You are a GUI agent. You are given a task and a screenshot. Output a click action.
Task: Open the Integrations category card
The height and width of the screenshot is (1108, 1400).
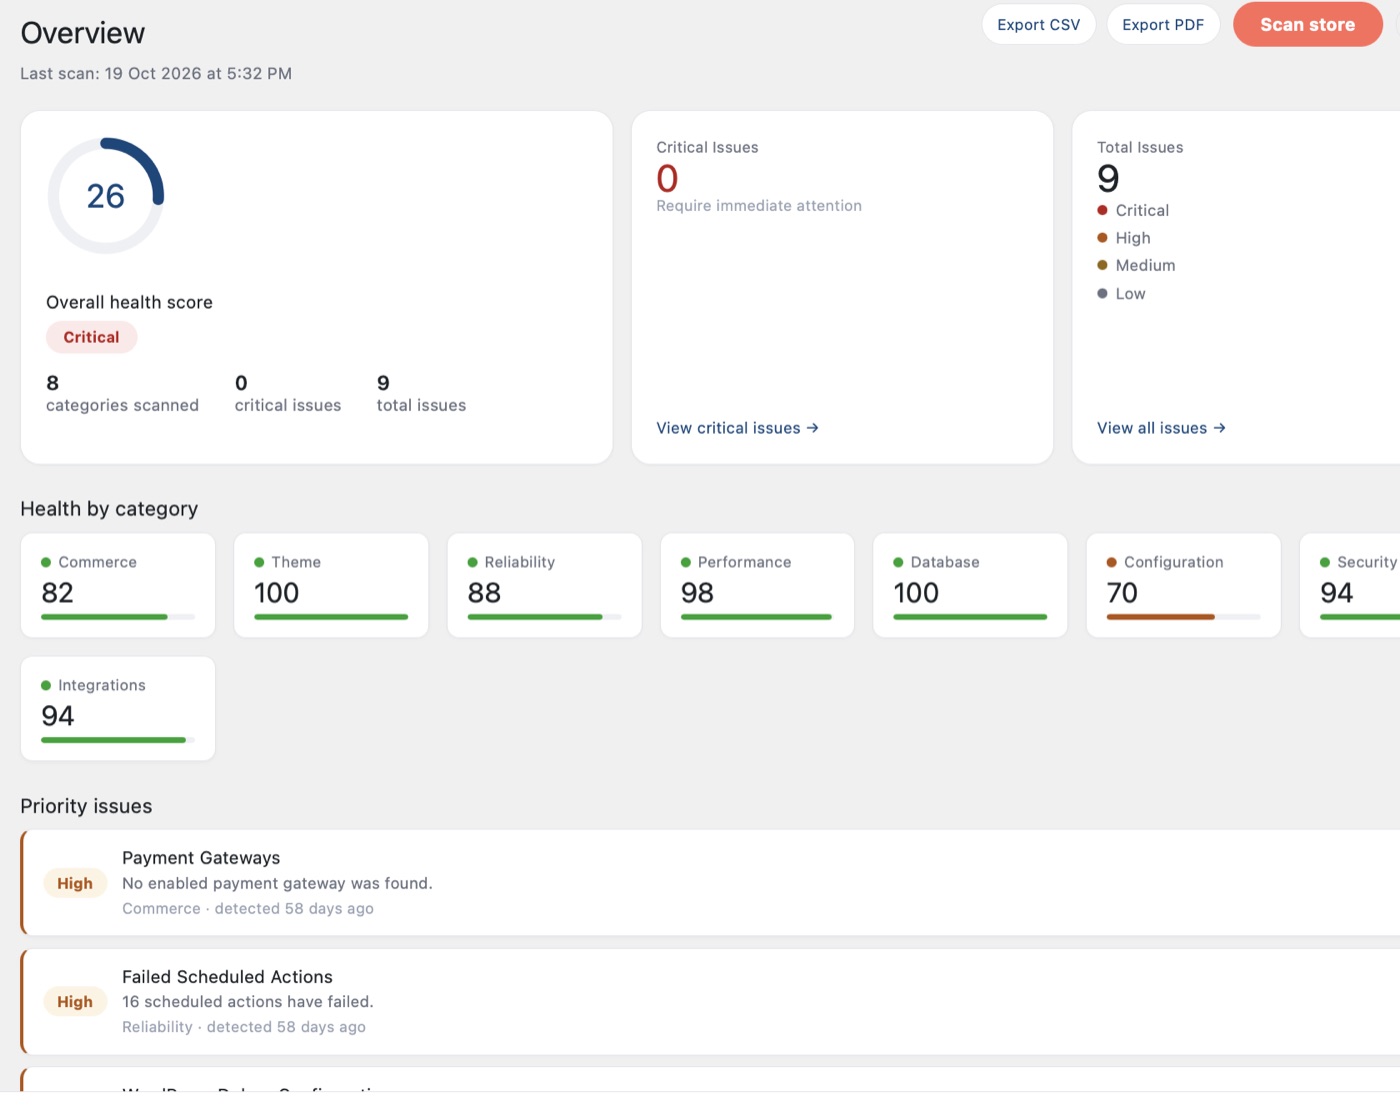[118, 708]
